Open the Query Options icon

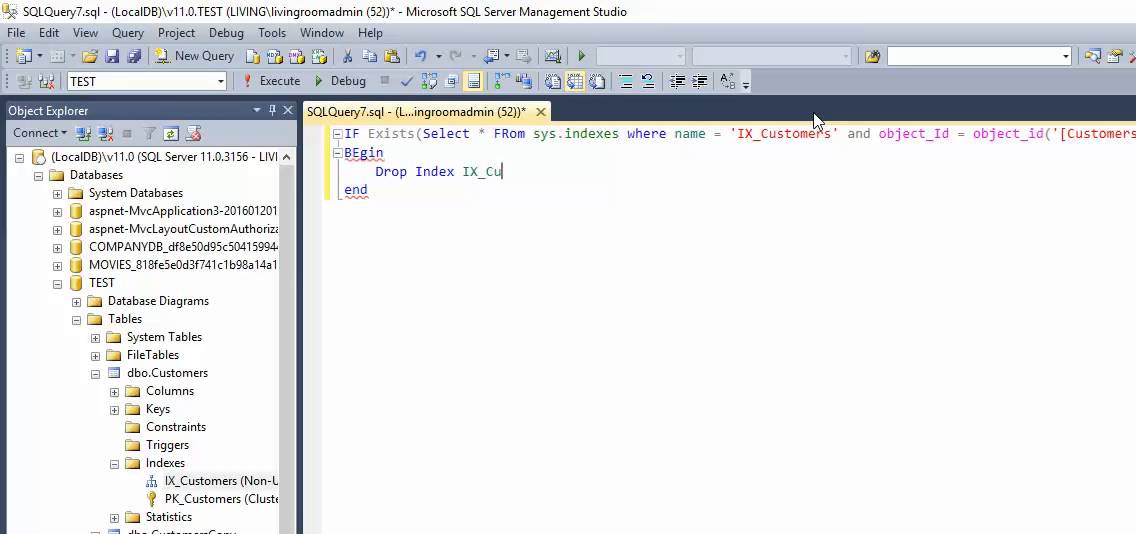(451, 81)
